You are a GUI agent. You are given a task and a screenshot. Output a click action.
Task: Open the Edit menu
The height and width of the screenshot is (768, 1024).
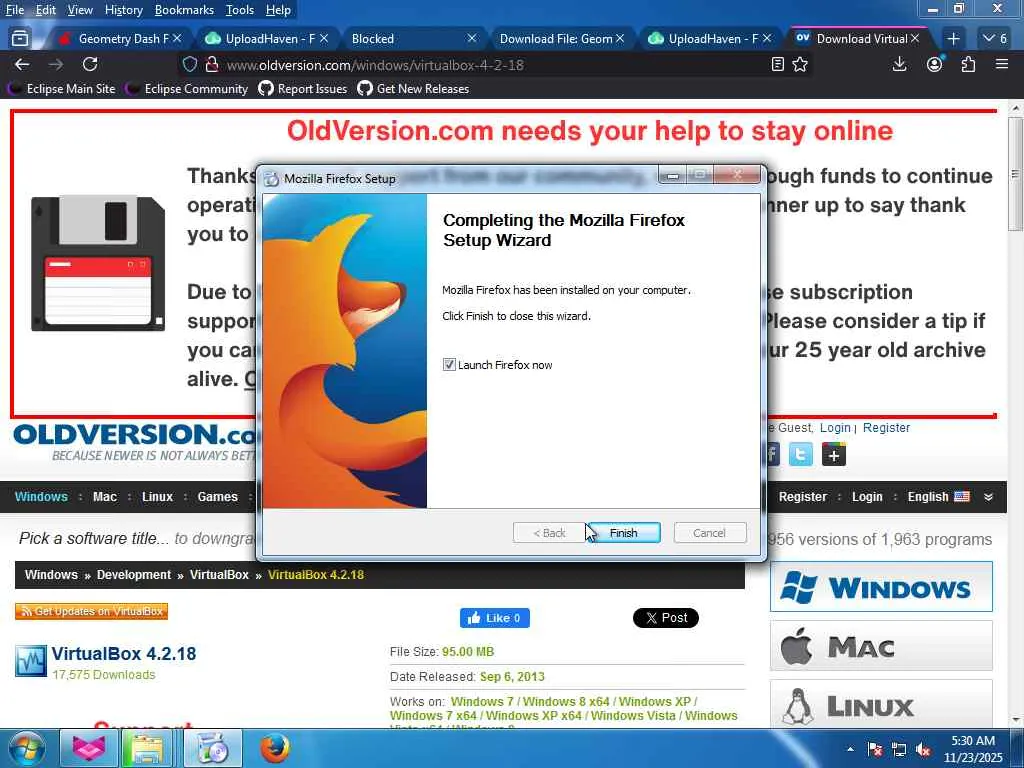46,10
